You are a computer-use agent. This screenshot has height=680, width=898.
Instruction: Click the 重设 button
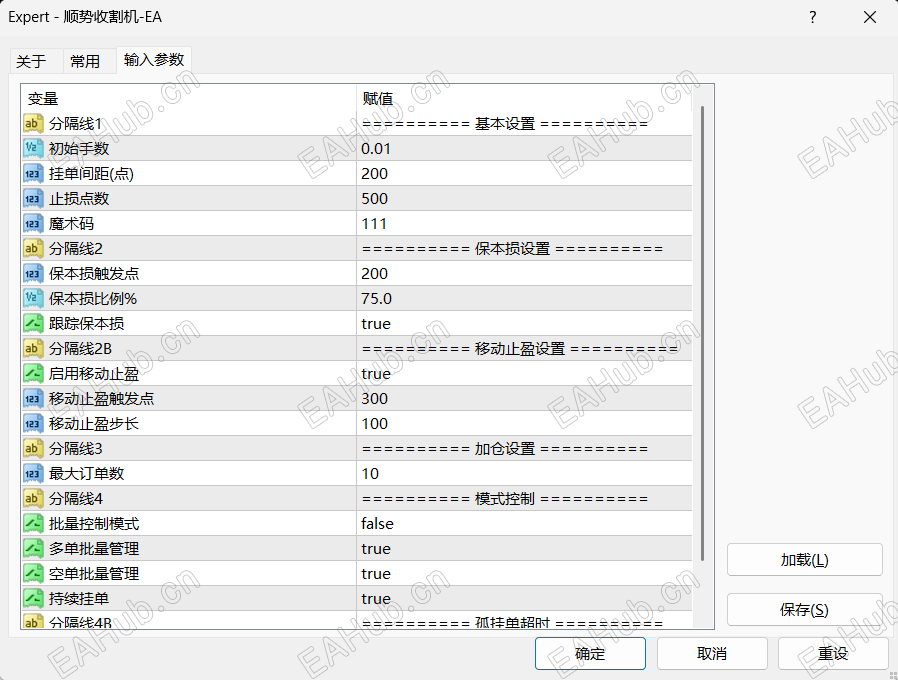[833, 653]
